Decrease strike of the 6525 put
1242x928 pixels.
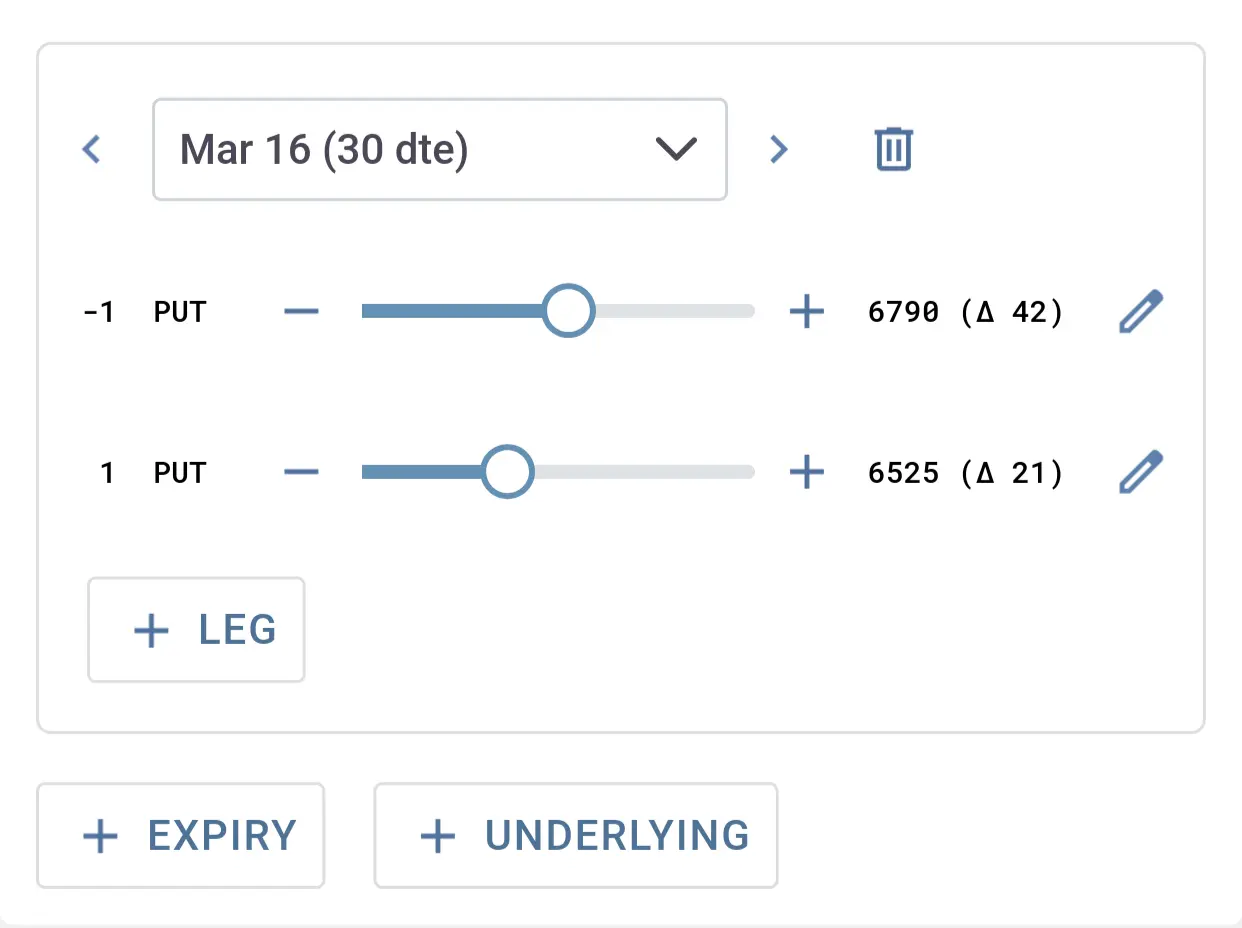(301, 472)
